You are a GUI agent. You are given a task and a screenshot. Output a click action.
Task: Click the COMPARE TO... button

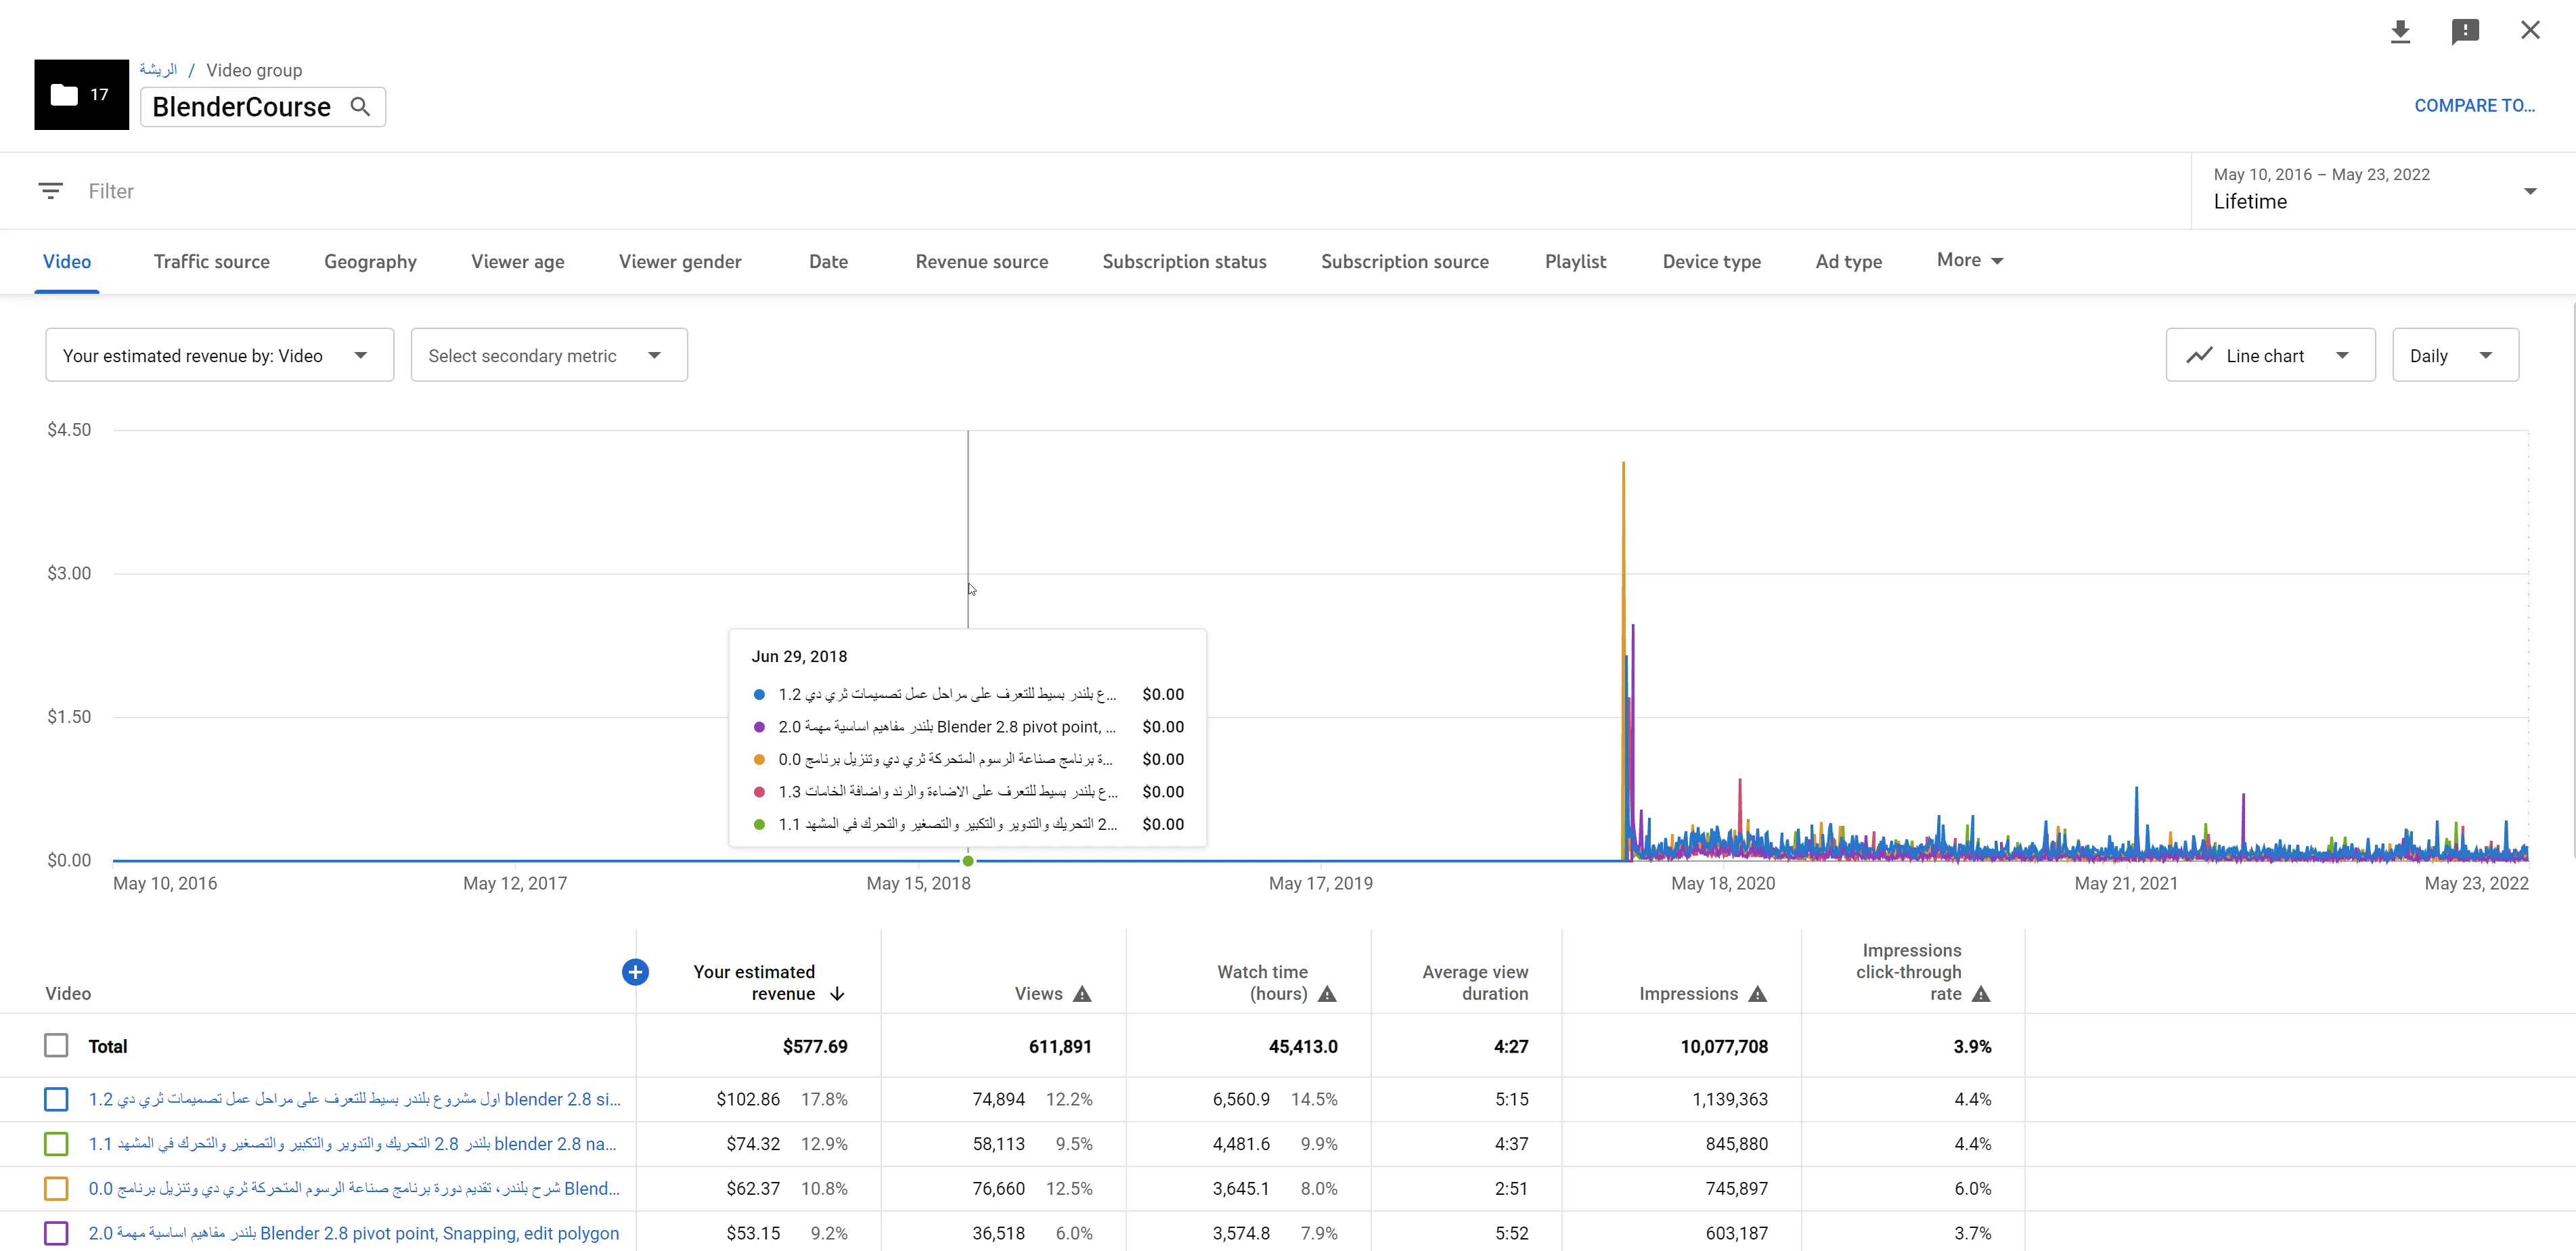(x=2474, y=106)
